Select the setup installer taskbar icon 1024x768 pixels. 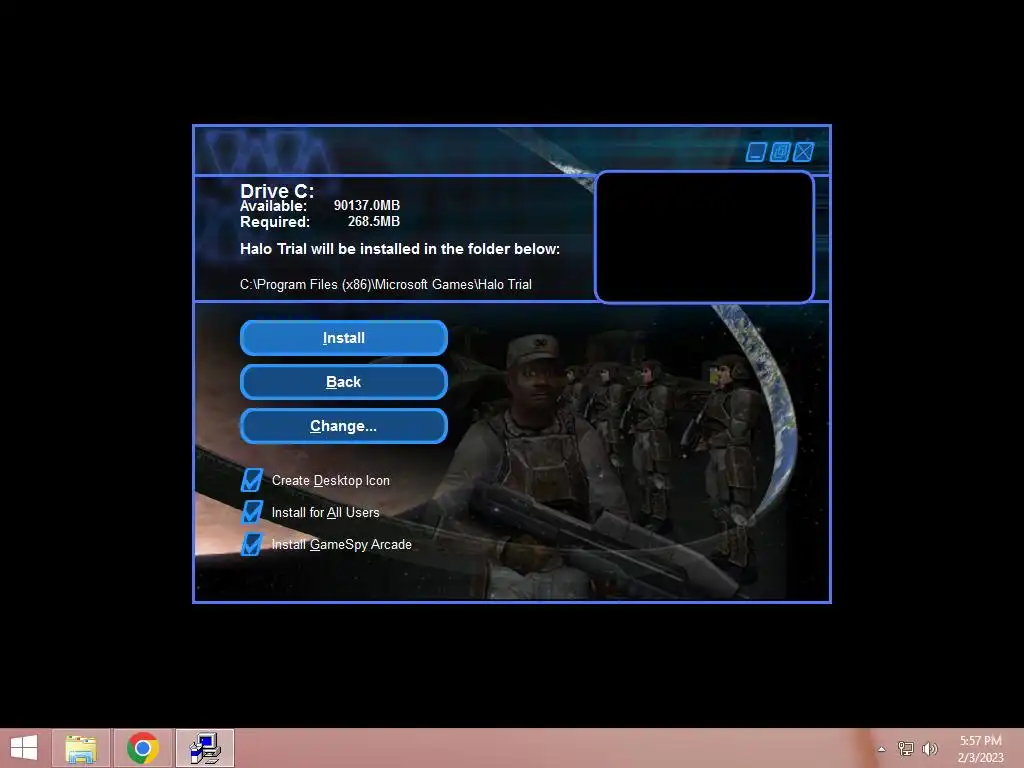tap(204, 748)
